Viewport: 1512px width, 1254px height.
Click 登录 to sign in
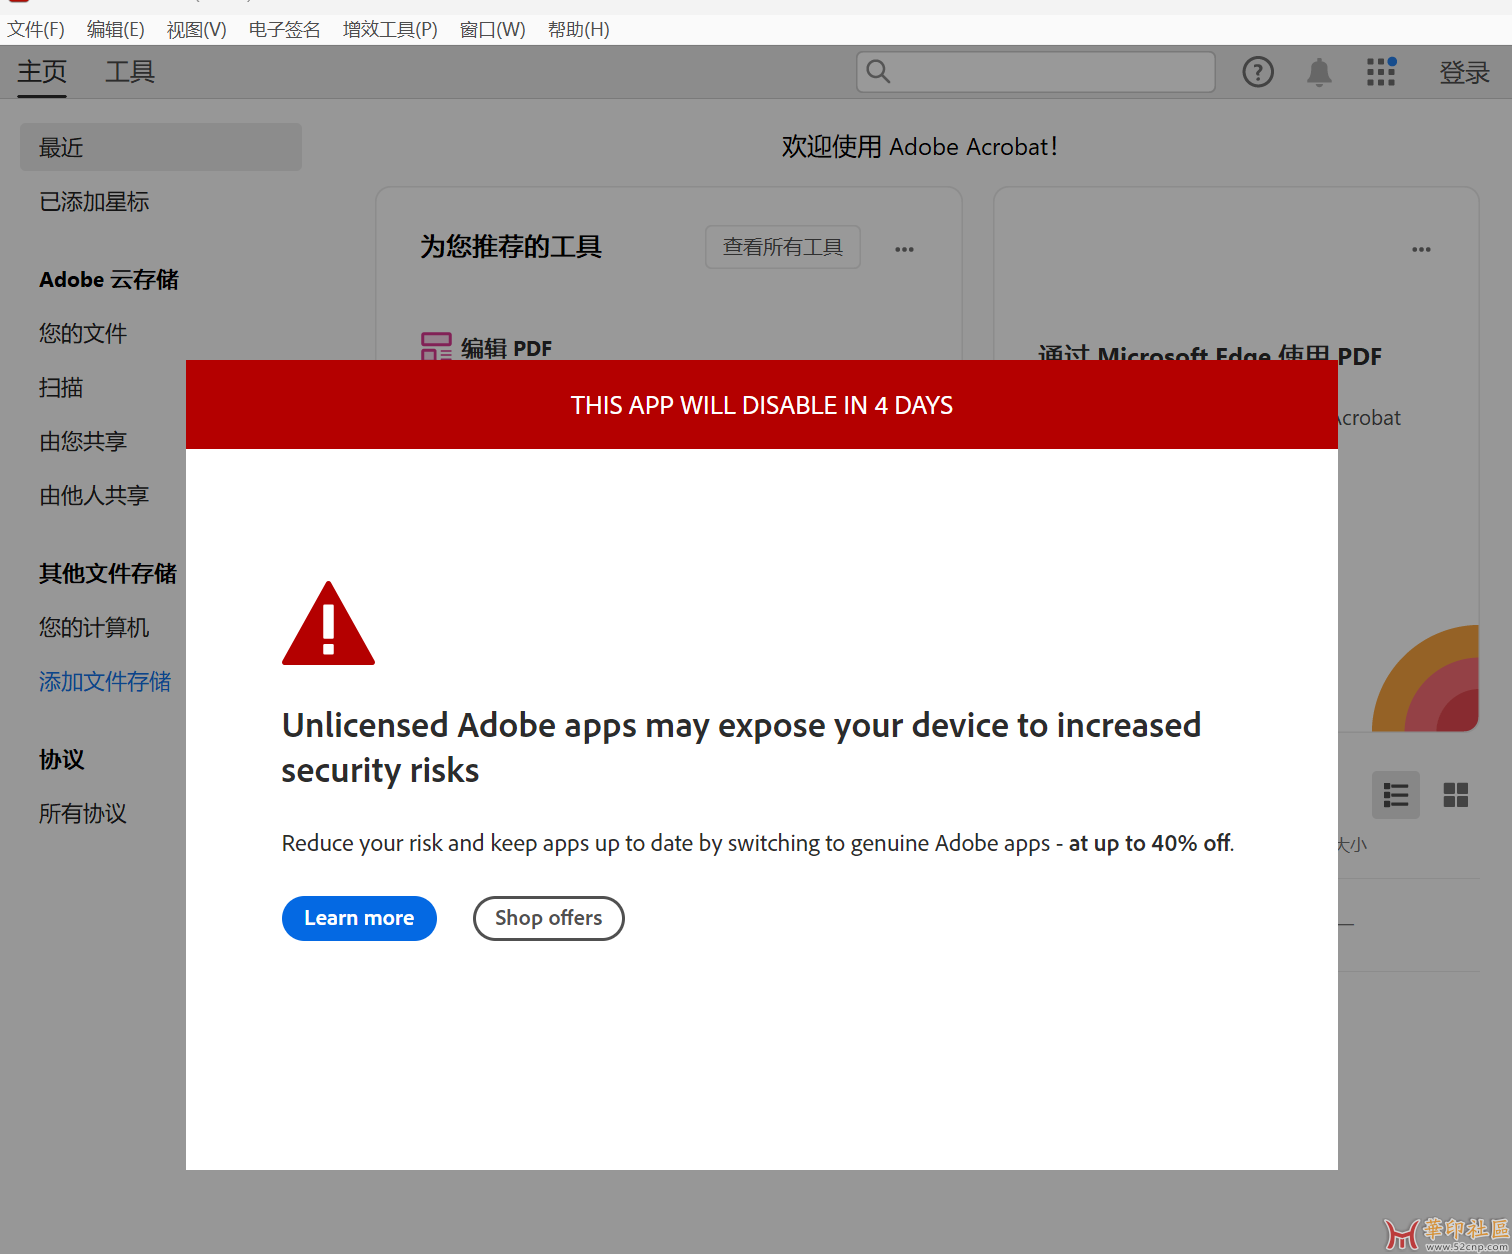click(x=1465, y=72)
